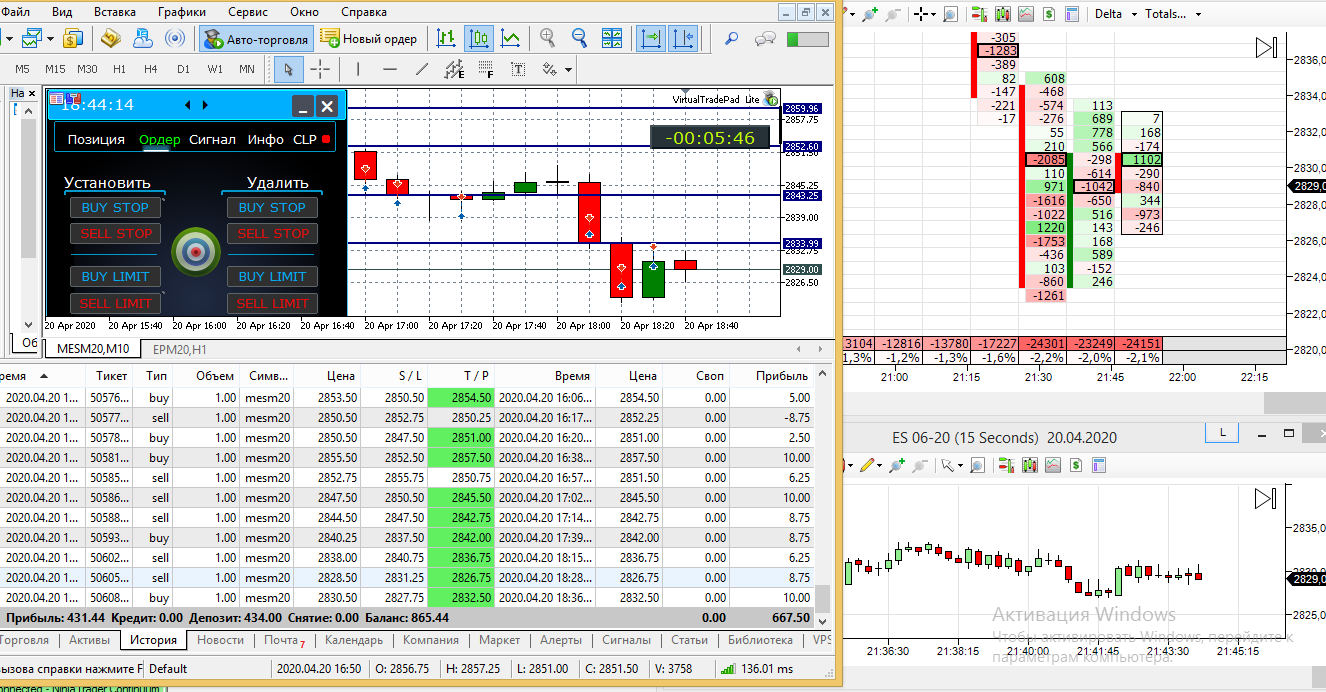Image resolution: width=1326 pixels, height=692 pixels.
Task: Open the Strategies dollar icon in ES chart toolbar
Action: click(1075, 465)
